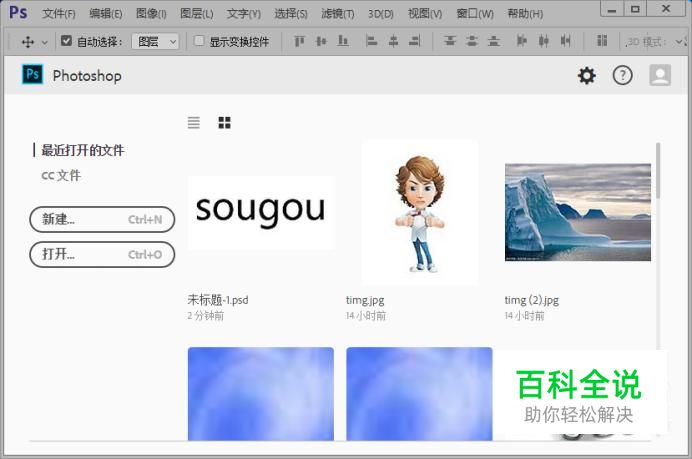The height and width of the screenshot is (459, 692).
Task: Click the Auto-align layers icon
Action: tap(602, 41)
